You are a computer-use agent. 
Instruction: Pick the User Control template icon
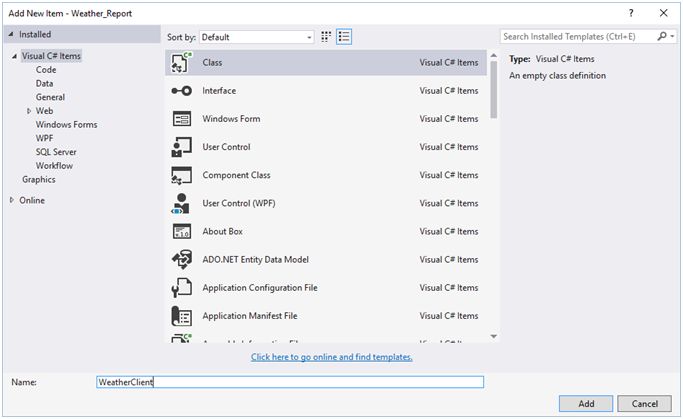click(182, 147)
